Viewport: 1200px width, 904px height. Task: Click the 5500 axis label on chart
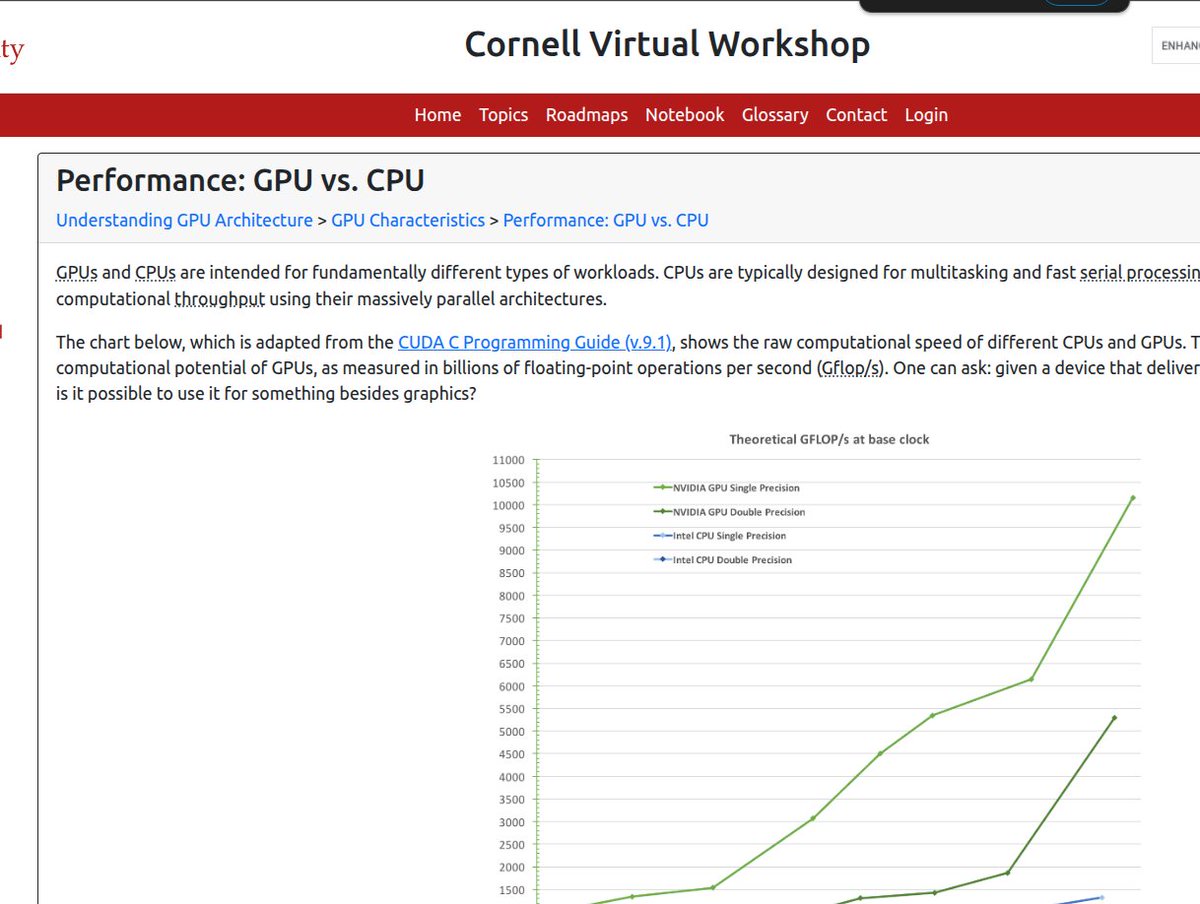tap(510, 709)
